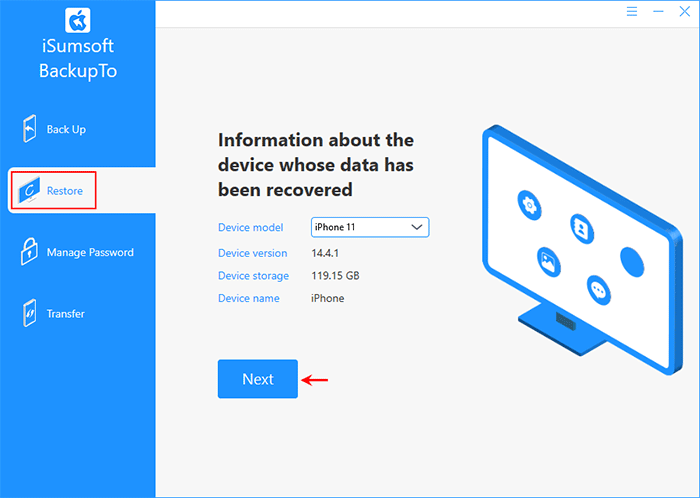The width and height of the screenshot is (700, 498).
Task: Click the Next button
Action: tap(258, 379)
